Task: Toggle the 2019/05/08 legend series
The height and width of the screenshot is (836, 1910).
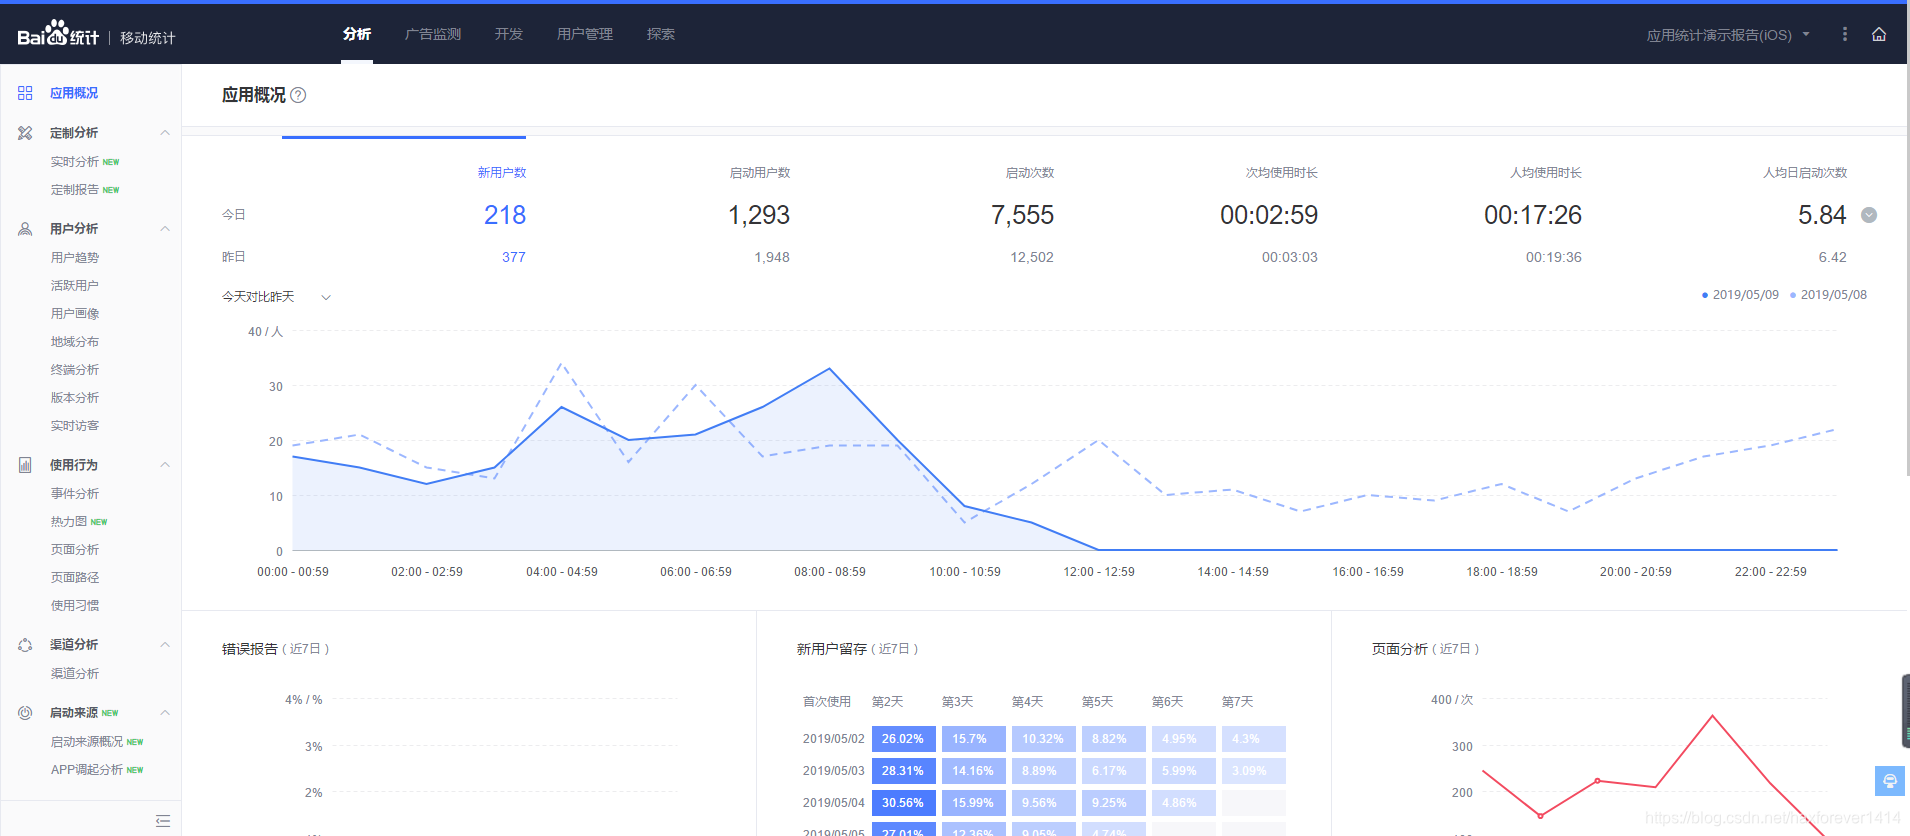Action: (x=1828, y=295)
